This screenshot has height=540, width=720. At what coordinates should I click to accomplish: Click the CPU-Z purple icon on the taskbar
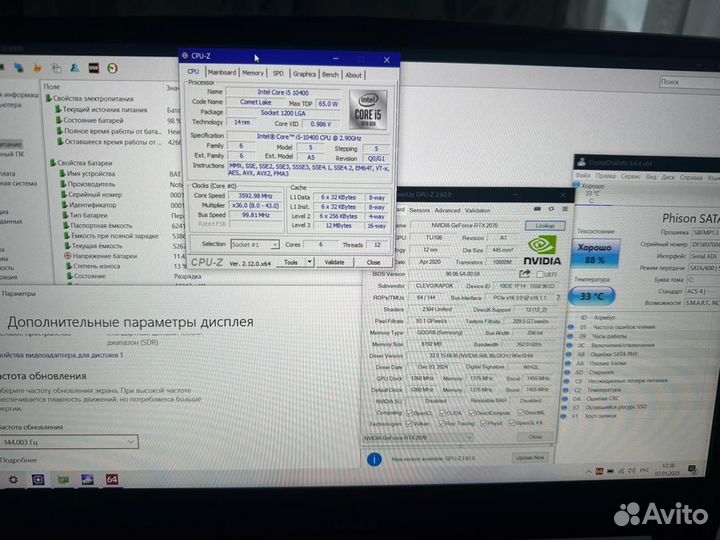(38, 479)
